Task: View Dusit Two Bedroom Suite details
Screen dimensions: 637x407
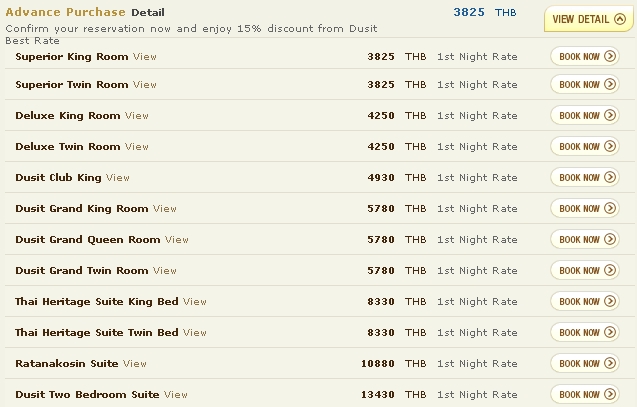Action: [175, 395]
